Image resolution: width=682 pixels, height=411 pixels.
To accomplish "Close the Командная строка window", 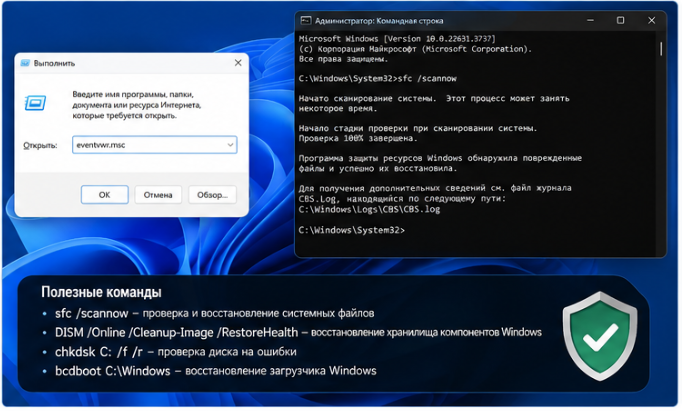I will 651,20.
